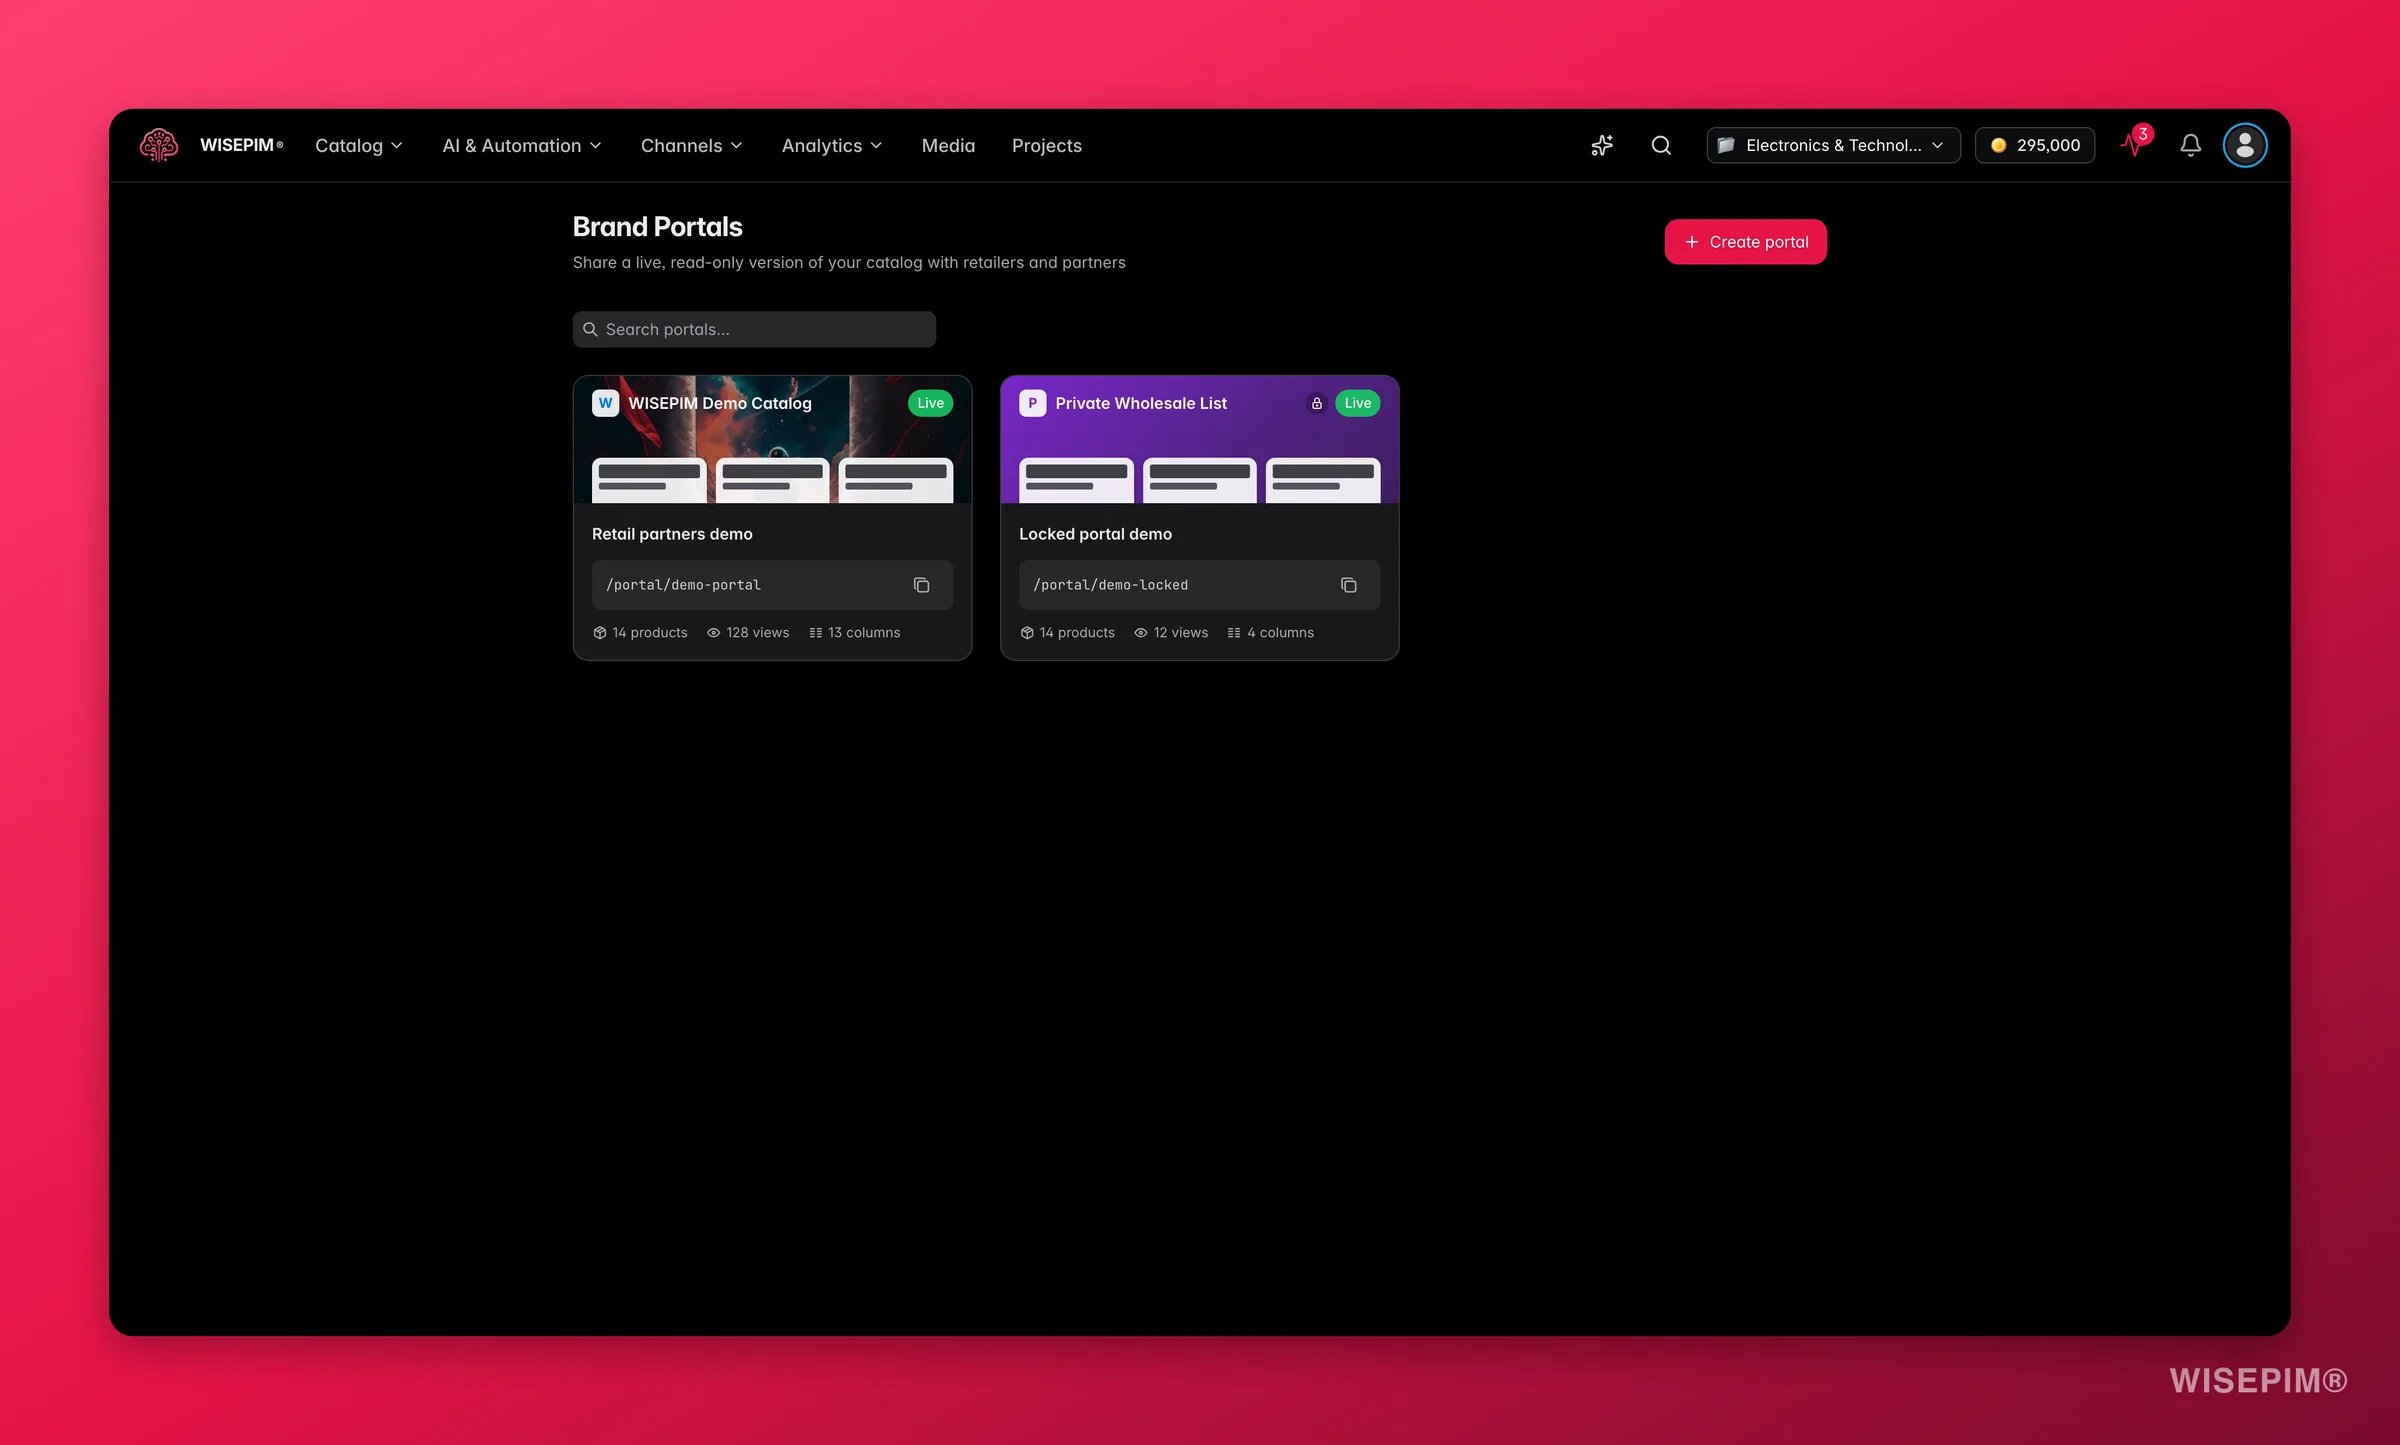Click Live badge on WISEPIM Demo Catalog
2400x1445 pixels.
[x=930, y=403]
